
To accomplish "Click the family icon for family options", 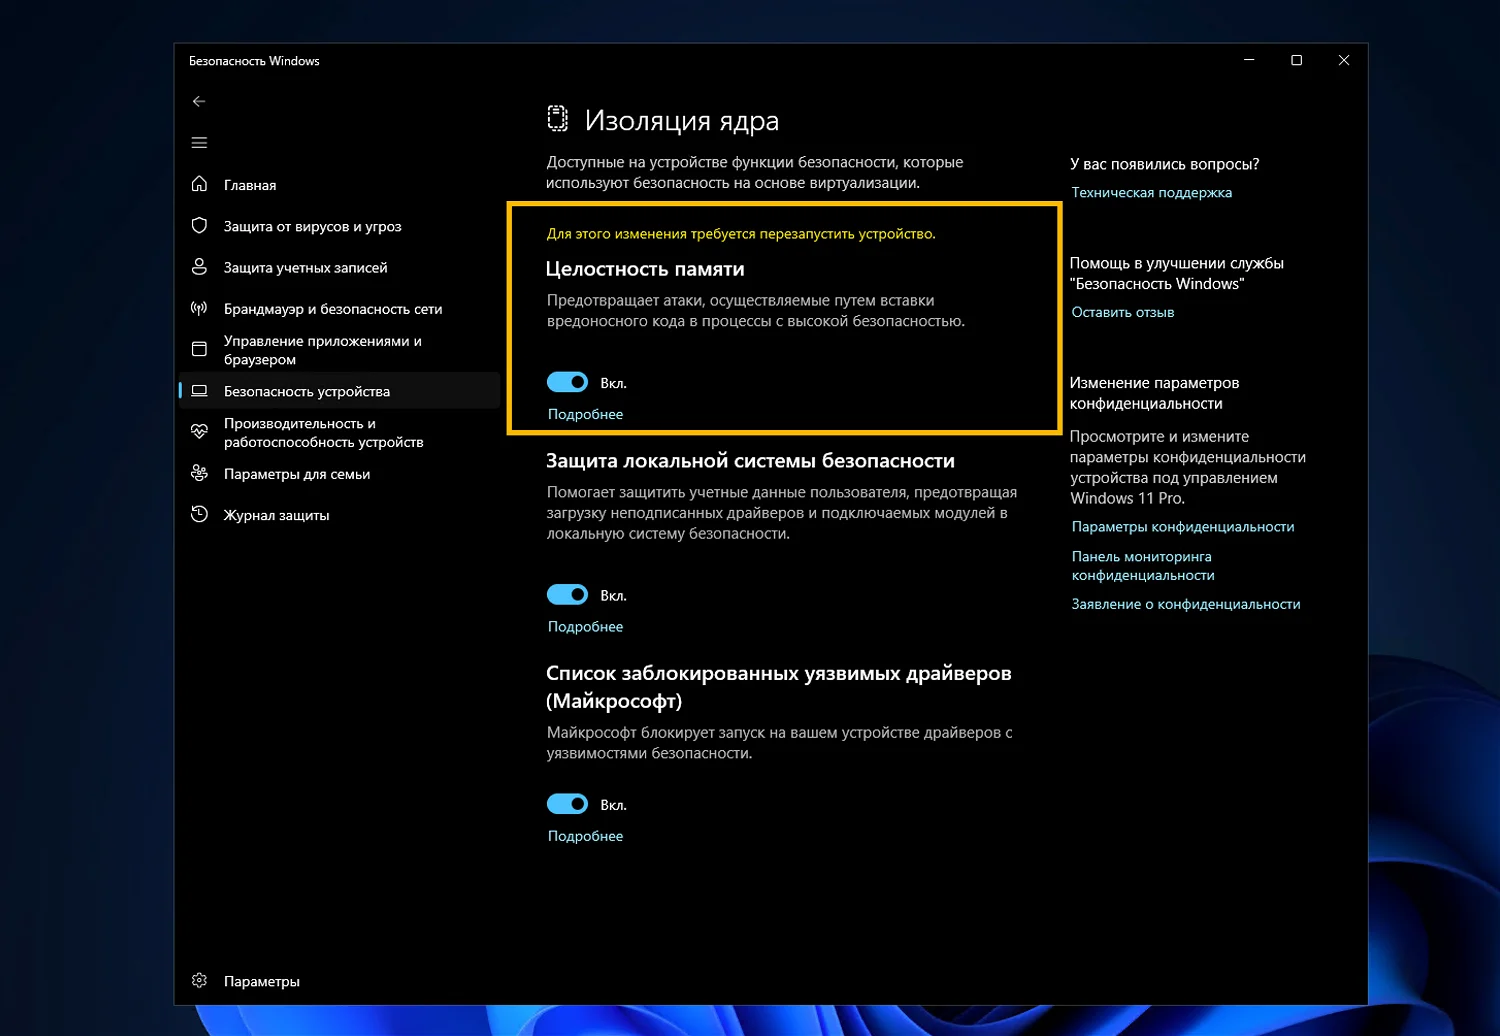I will pyautogui.click(x=199, y=473).
